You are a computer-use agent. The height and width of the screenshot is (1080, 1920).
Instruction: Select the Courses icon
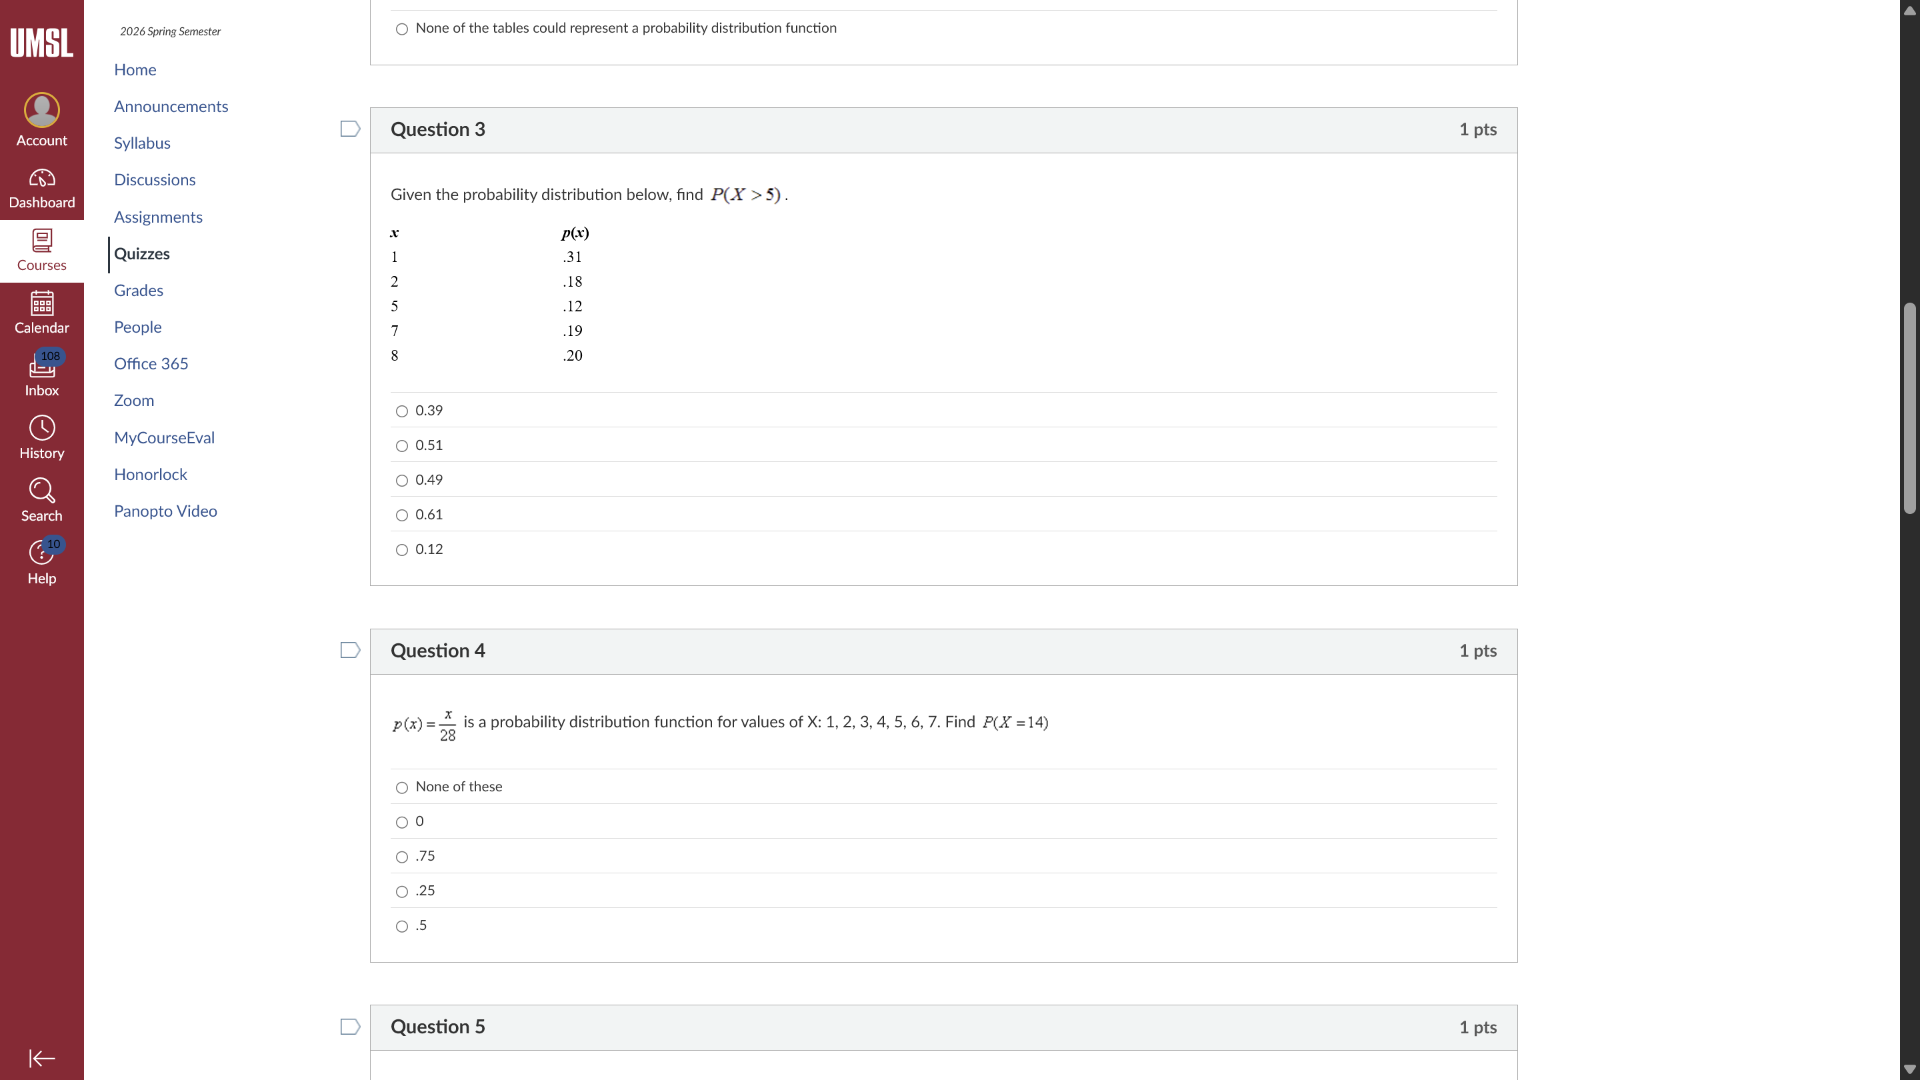pos(41,249)
